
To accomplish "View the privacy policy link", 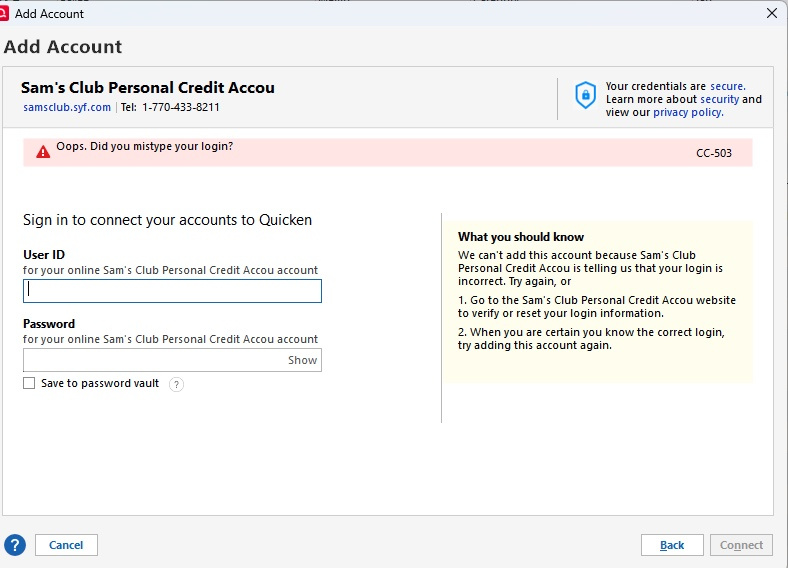I will [688, 112].
